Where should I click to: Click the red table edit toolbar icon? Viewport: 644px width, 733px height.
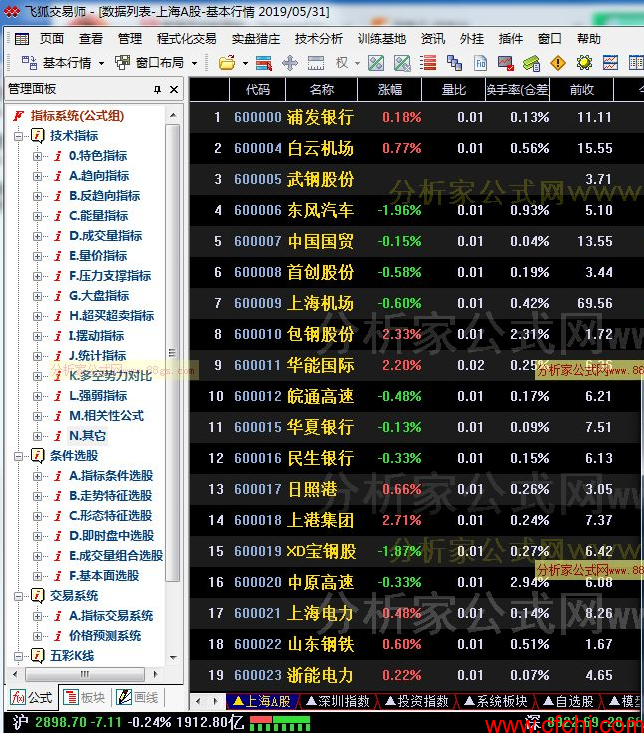[264, 63]
